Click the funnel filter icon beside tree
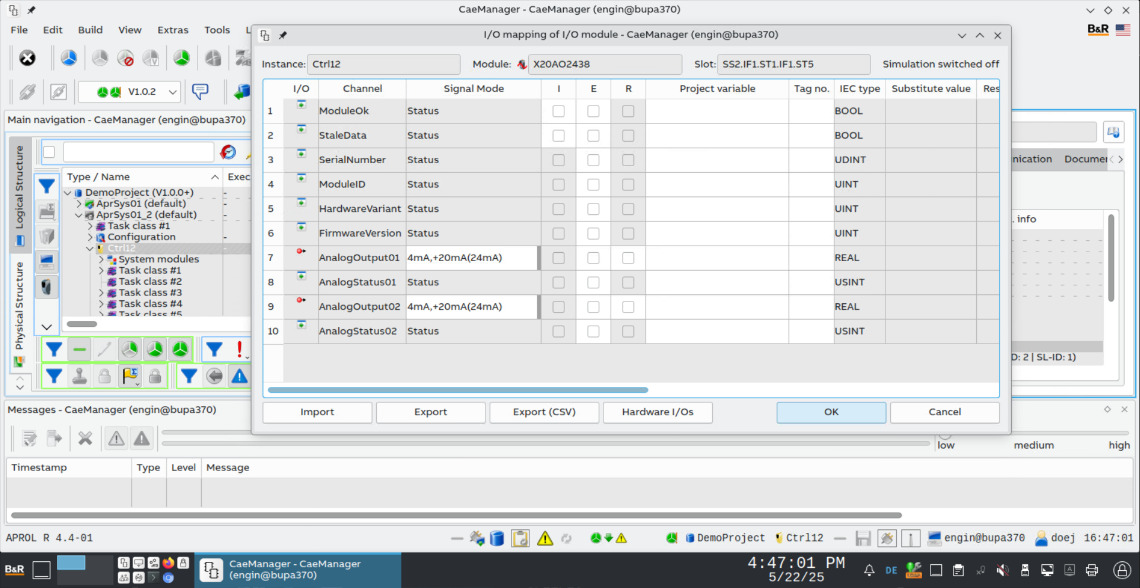The width and height of the screenshot is (1140, 588). click(x=47, y=186)
